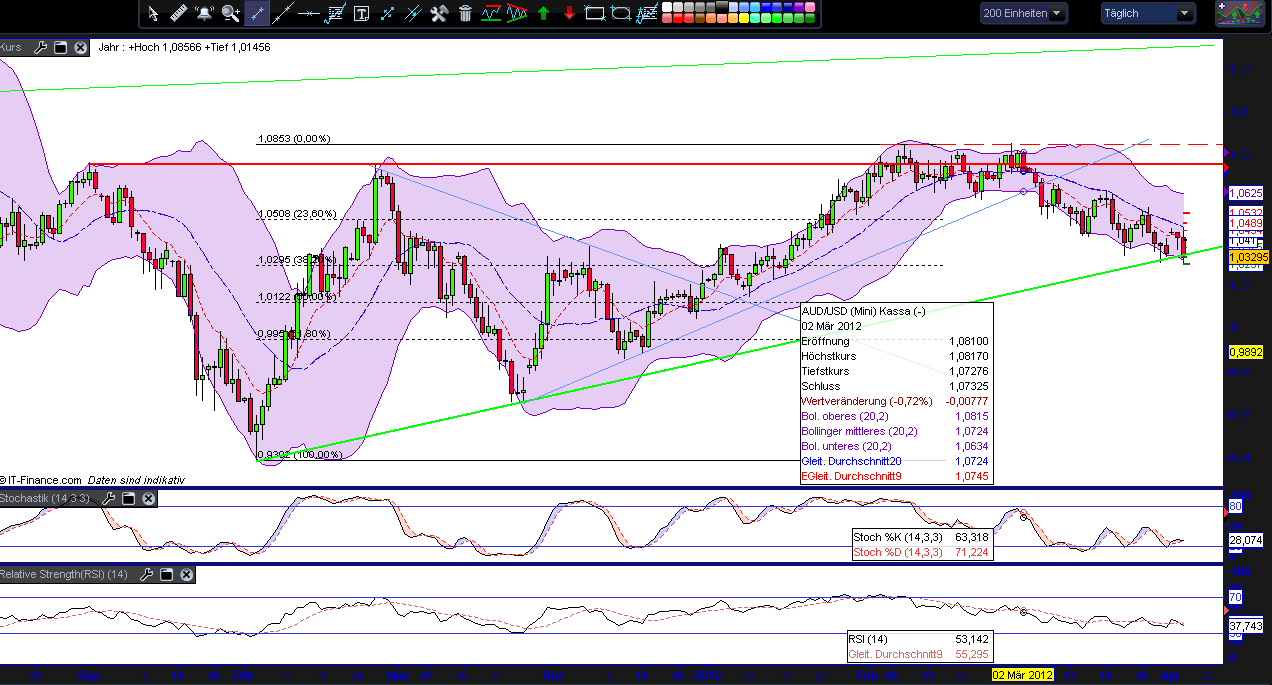
Task: Open the hammer and wrench settings
Action: 439,13
